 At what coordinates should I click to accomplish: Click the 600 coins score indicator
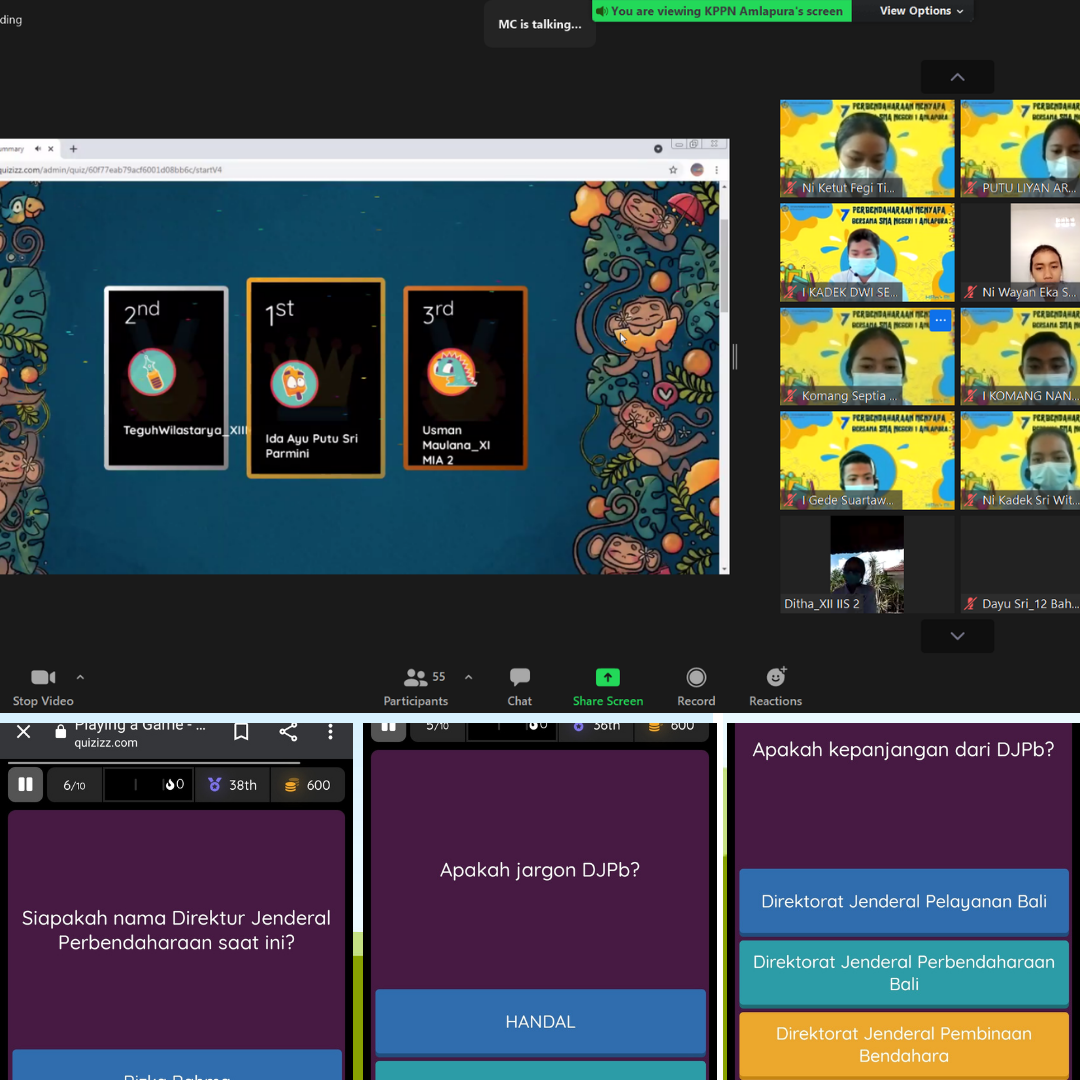point(307,785)
